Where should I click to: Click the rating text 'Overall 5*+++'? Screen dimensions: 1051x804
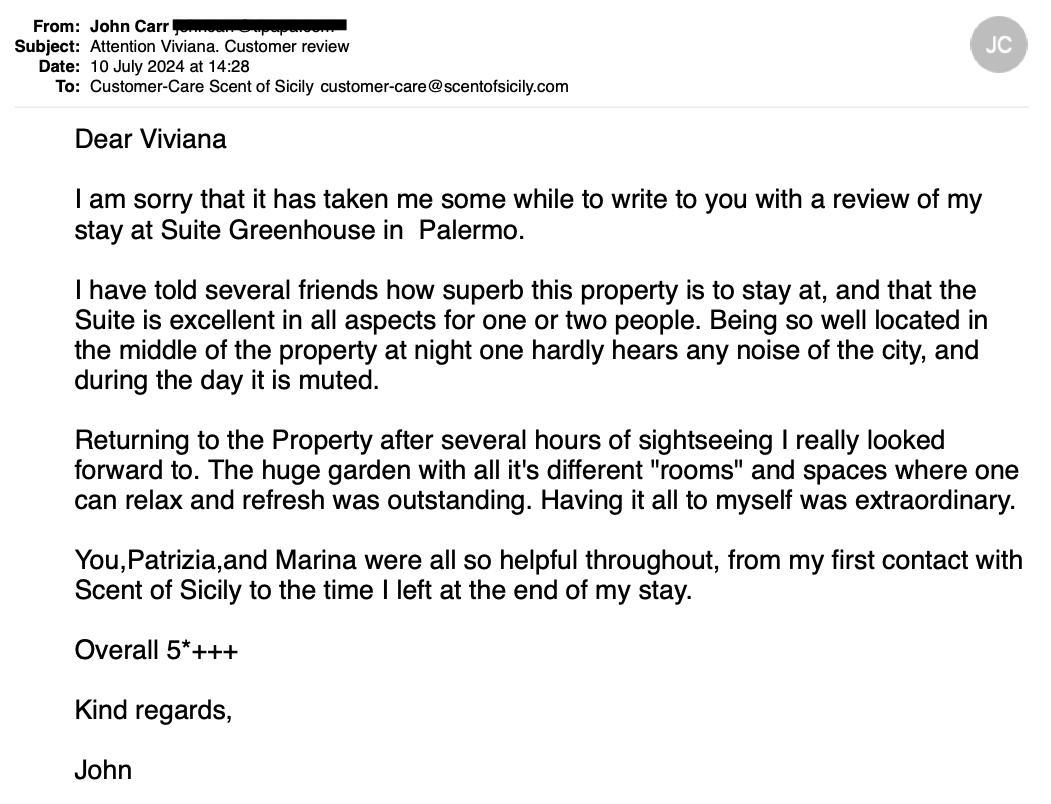(156, 651)
